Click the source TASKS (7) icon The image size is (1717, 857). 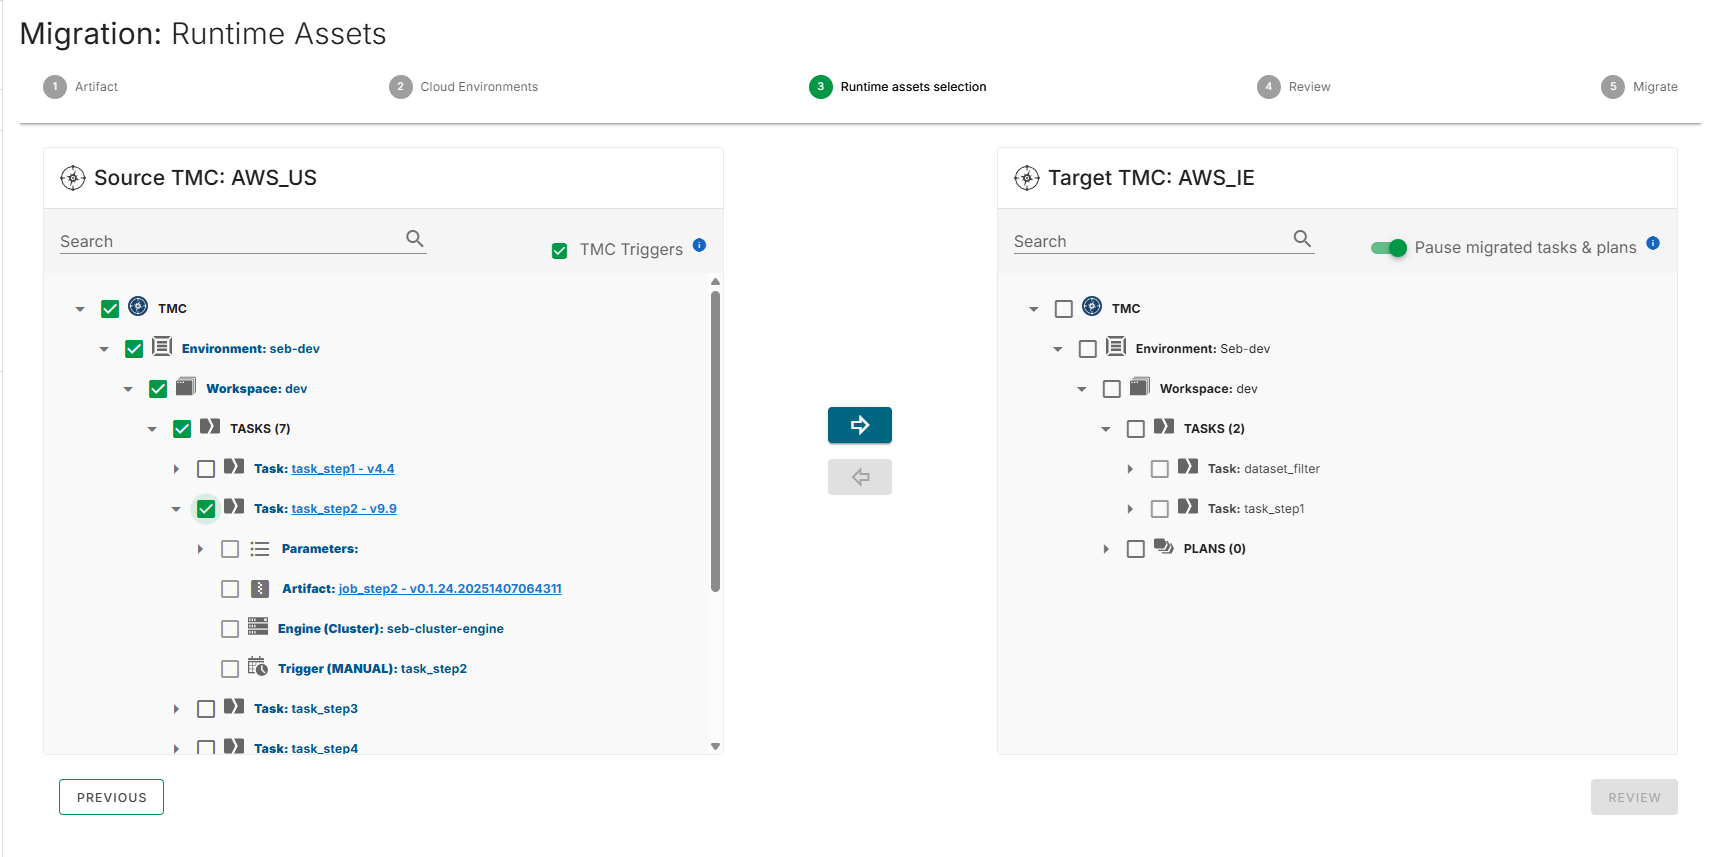tap(210, 426)
